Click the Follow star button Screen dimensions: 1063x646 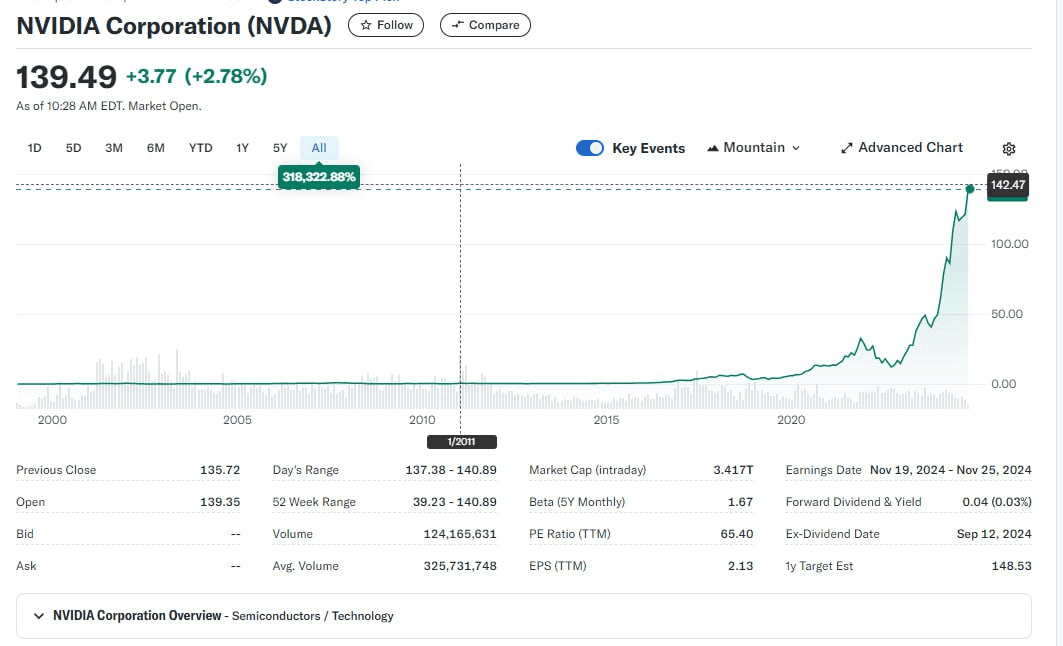click(386, 25)
